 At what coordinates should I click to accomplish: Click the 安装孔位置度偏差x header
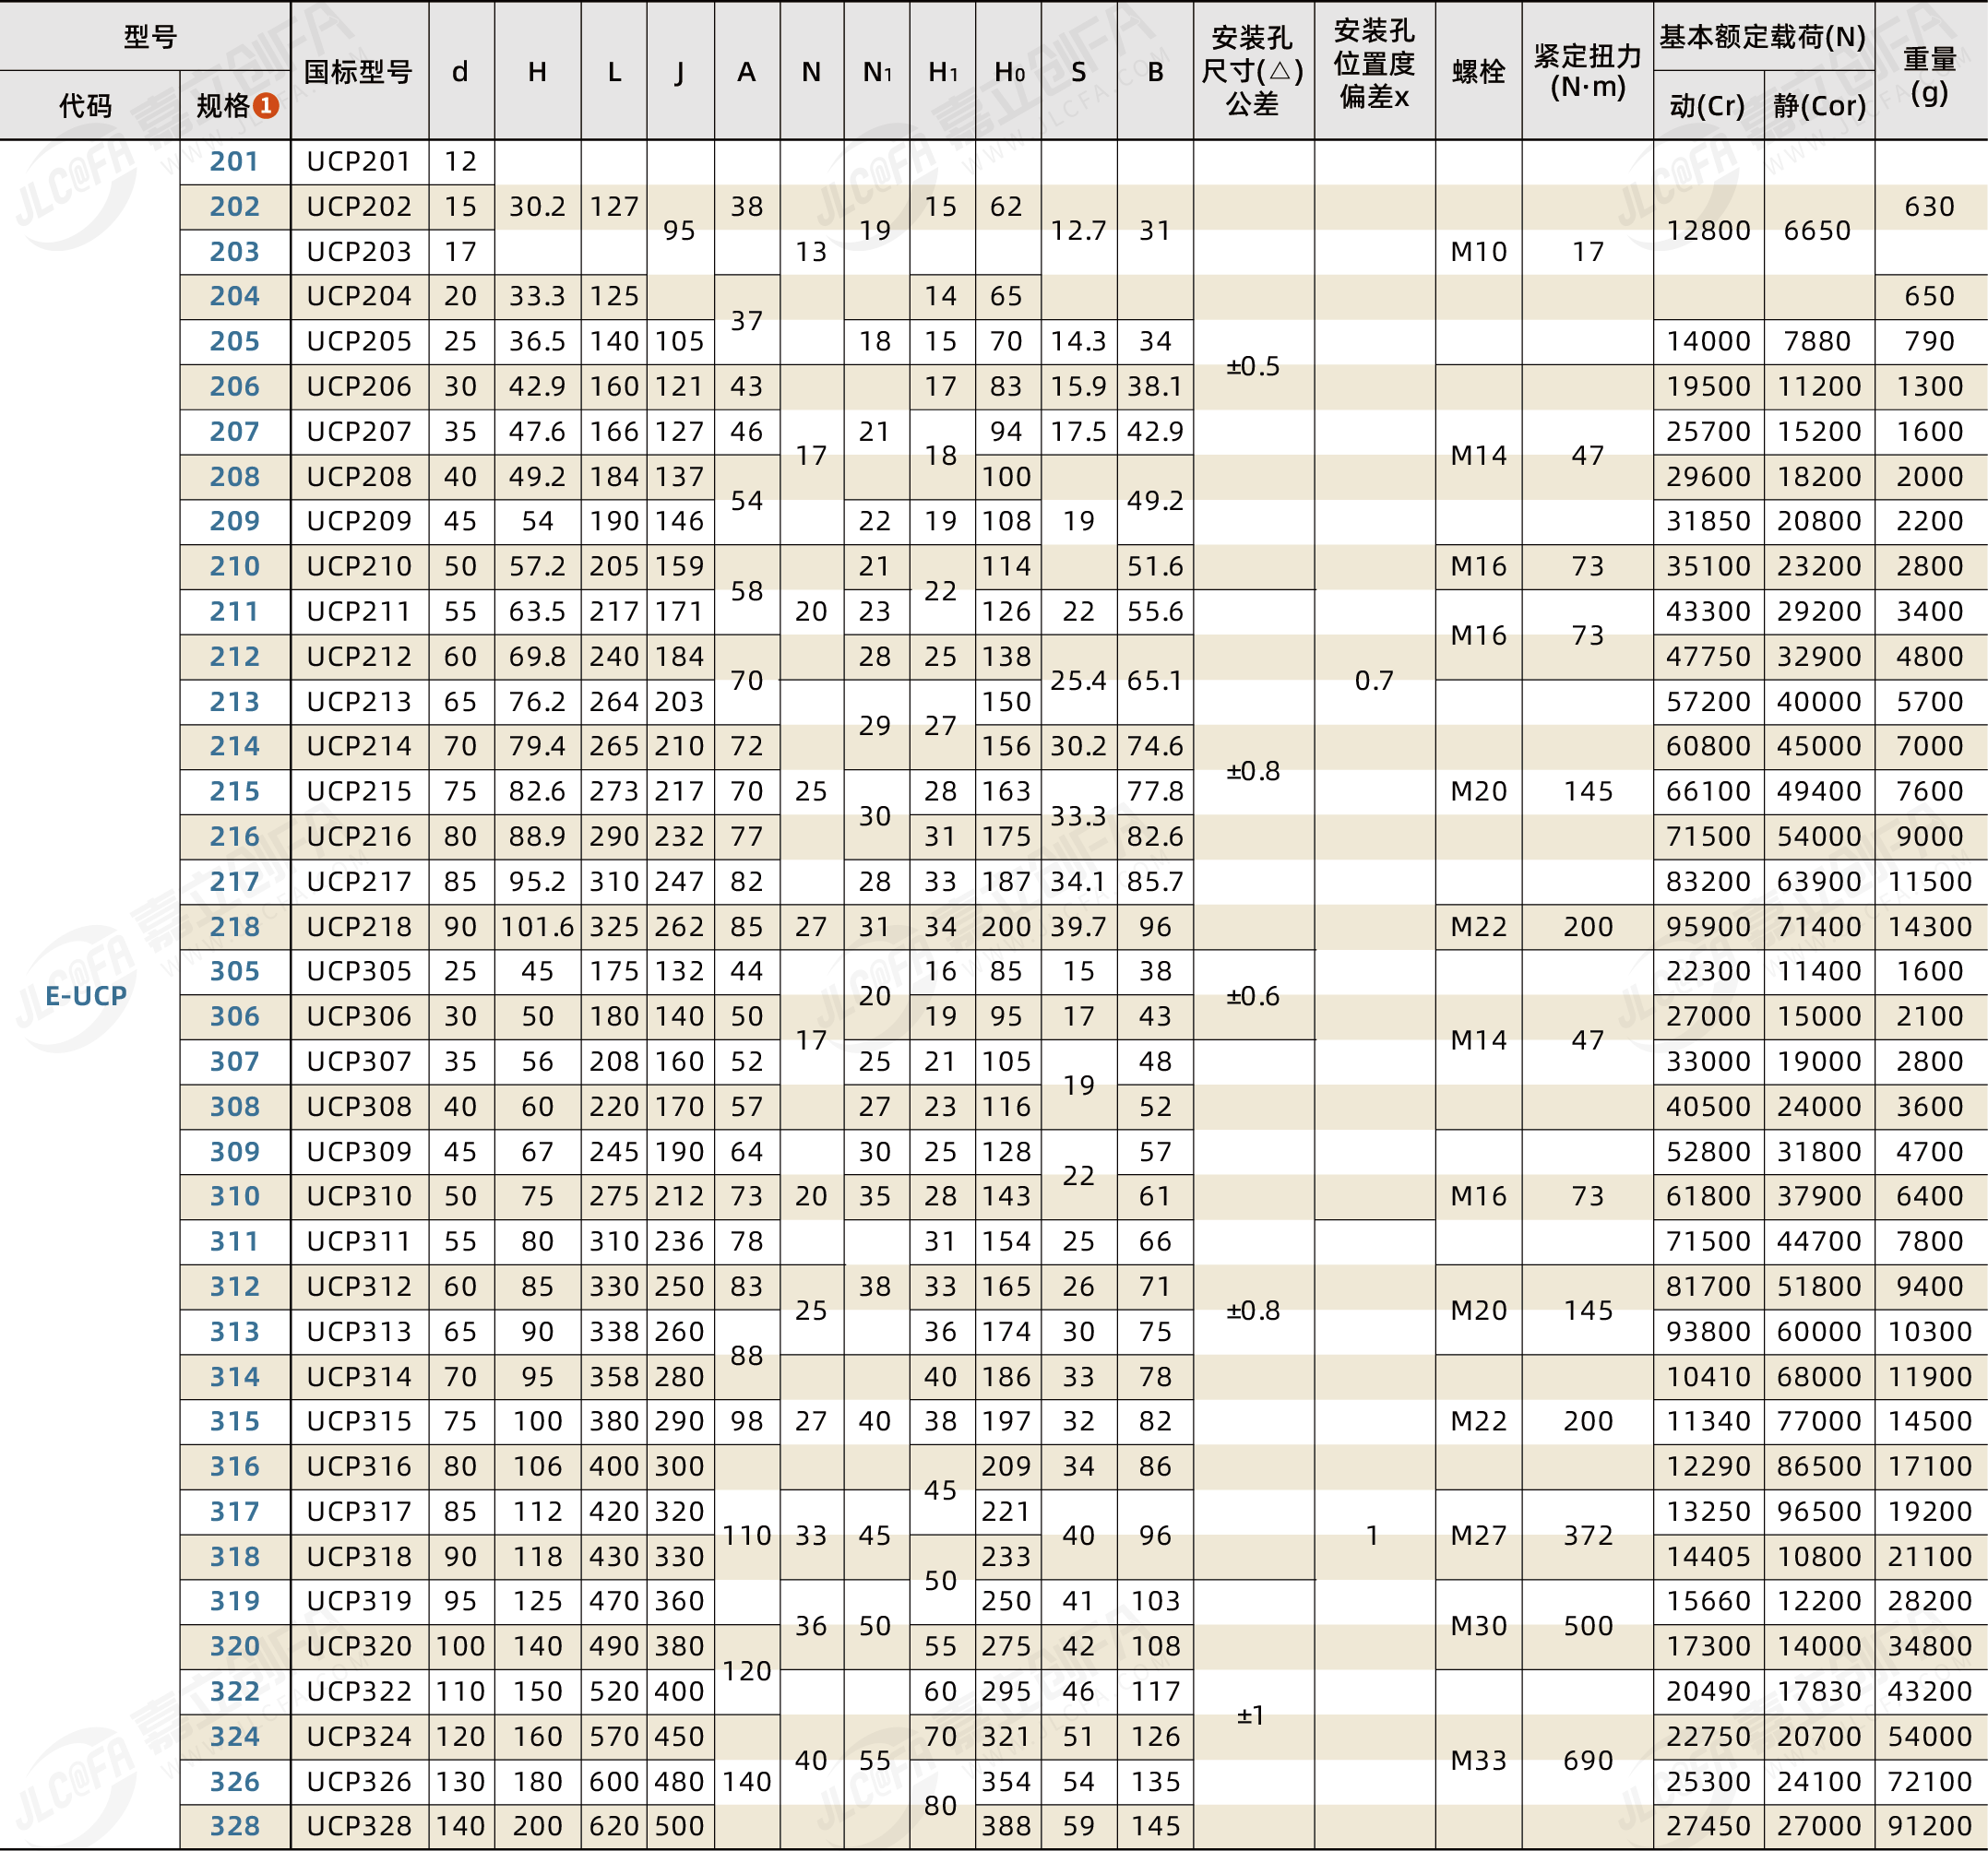(1374, 64)
